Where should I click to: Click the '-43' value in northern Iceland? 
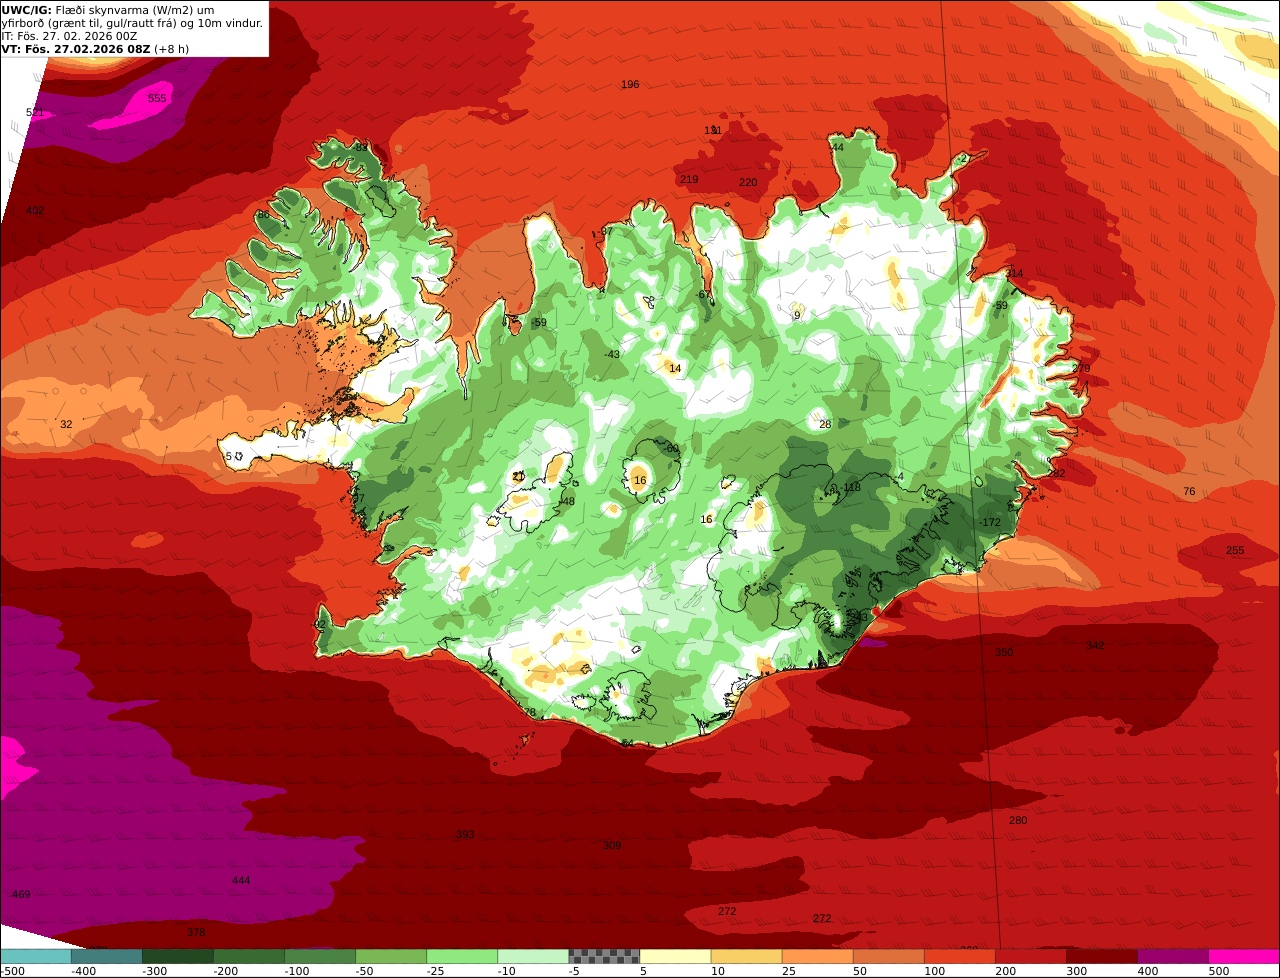tap(612, 354)
